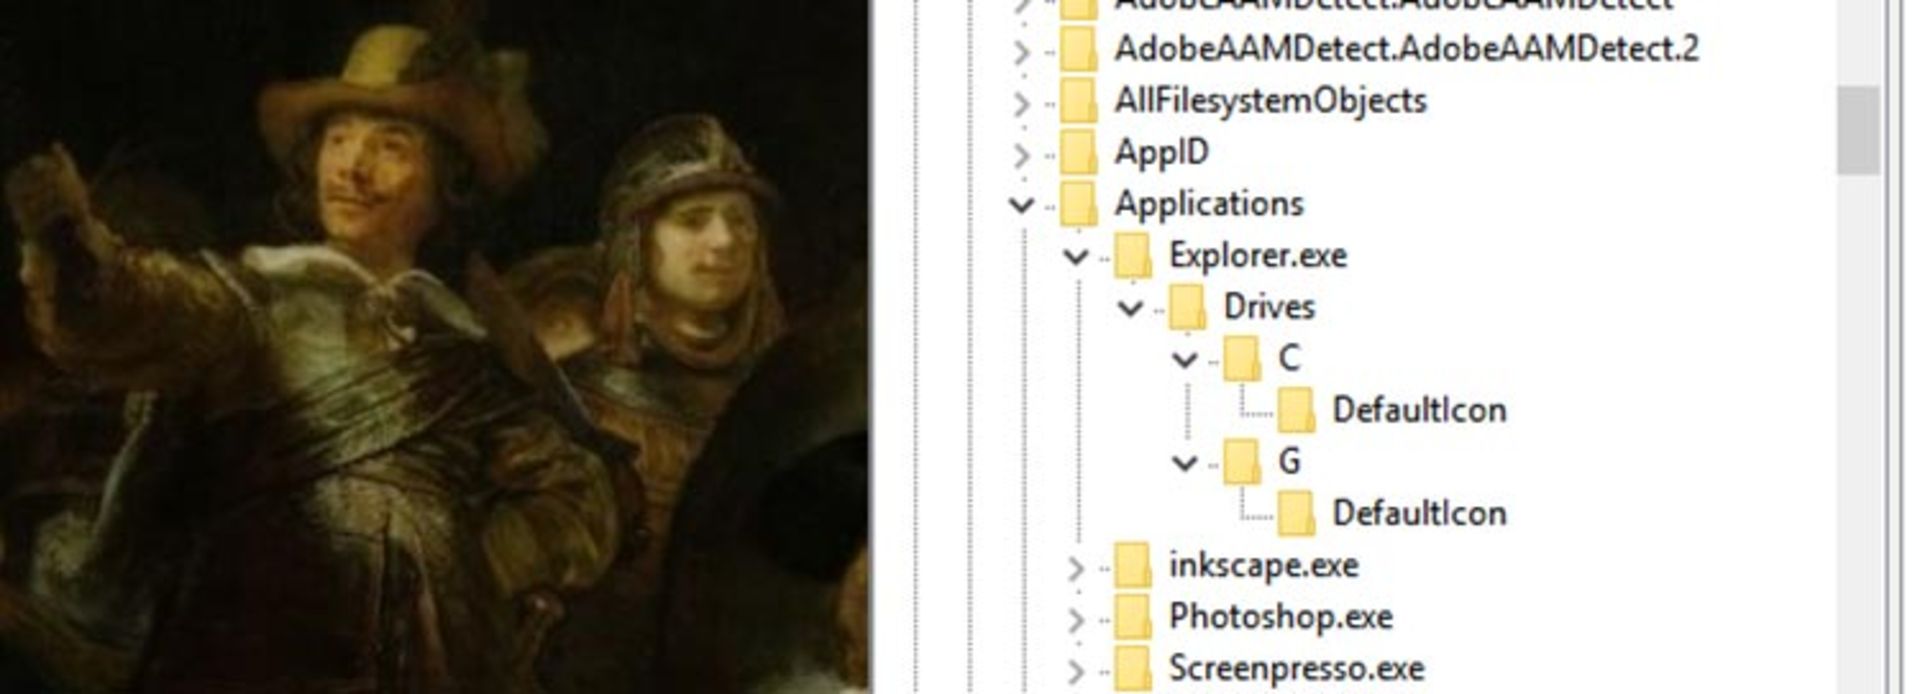Screen dimensions: 1920x694
Task: Collapse the Applications key
Action: pyautogui.click(x=1021, y=206)
